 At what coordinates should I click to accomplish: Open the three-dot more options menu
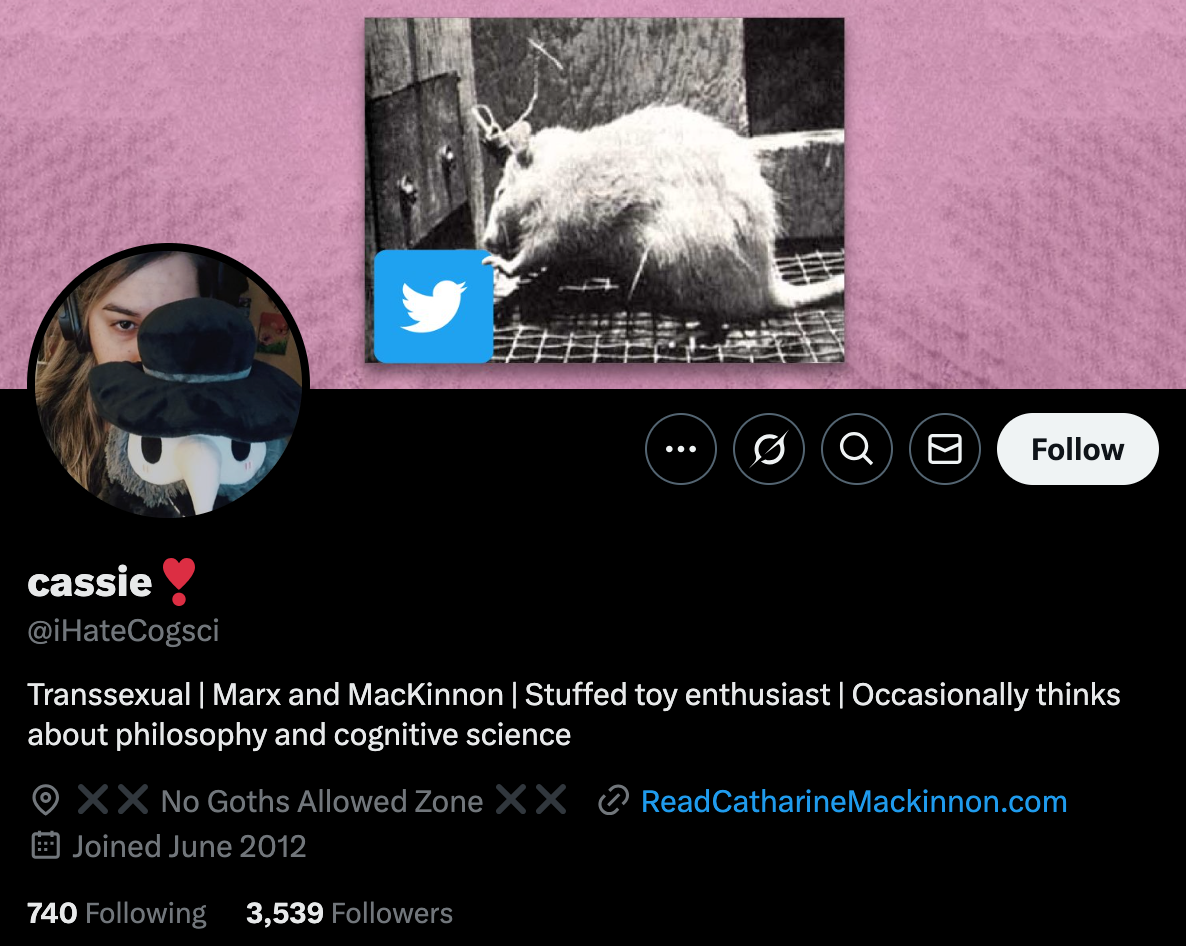click(x=680, y=448)
